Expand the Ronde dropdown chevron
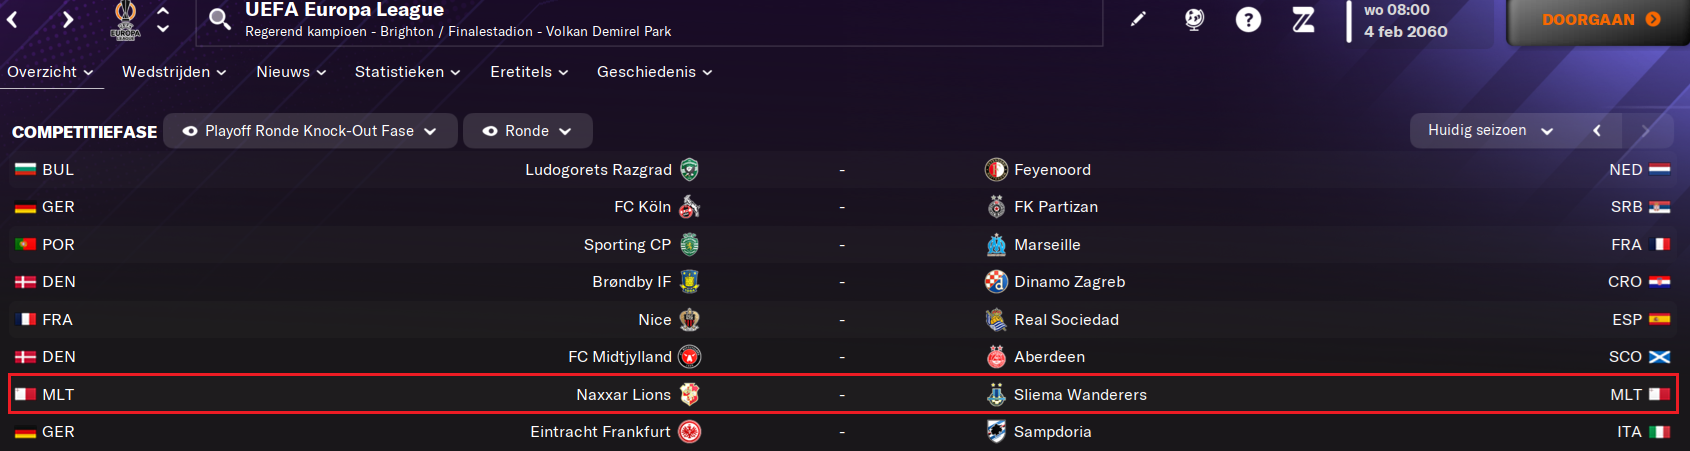This screenshot has width=1690, height=451. [565, 131]
